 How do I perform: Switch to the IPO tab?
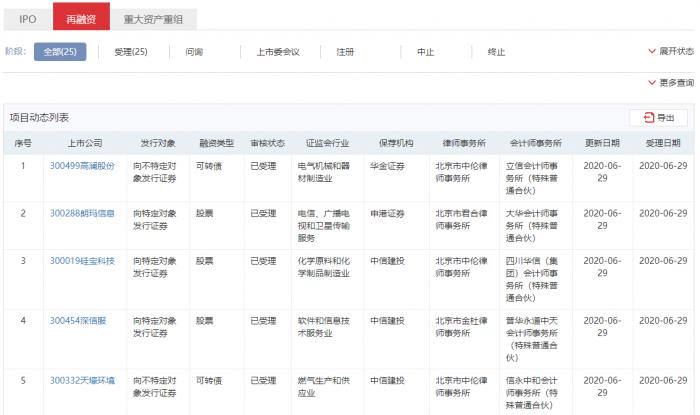pyautogui.click(x=28, y=18)
